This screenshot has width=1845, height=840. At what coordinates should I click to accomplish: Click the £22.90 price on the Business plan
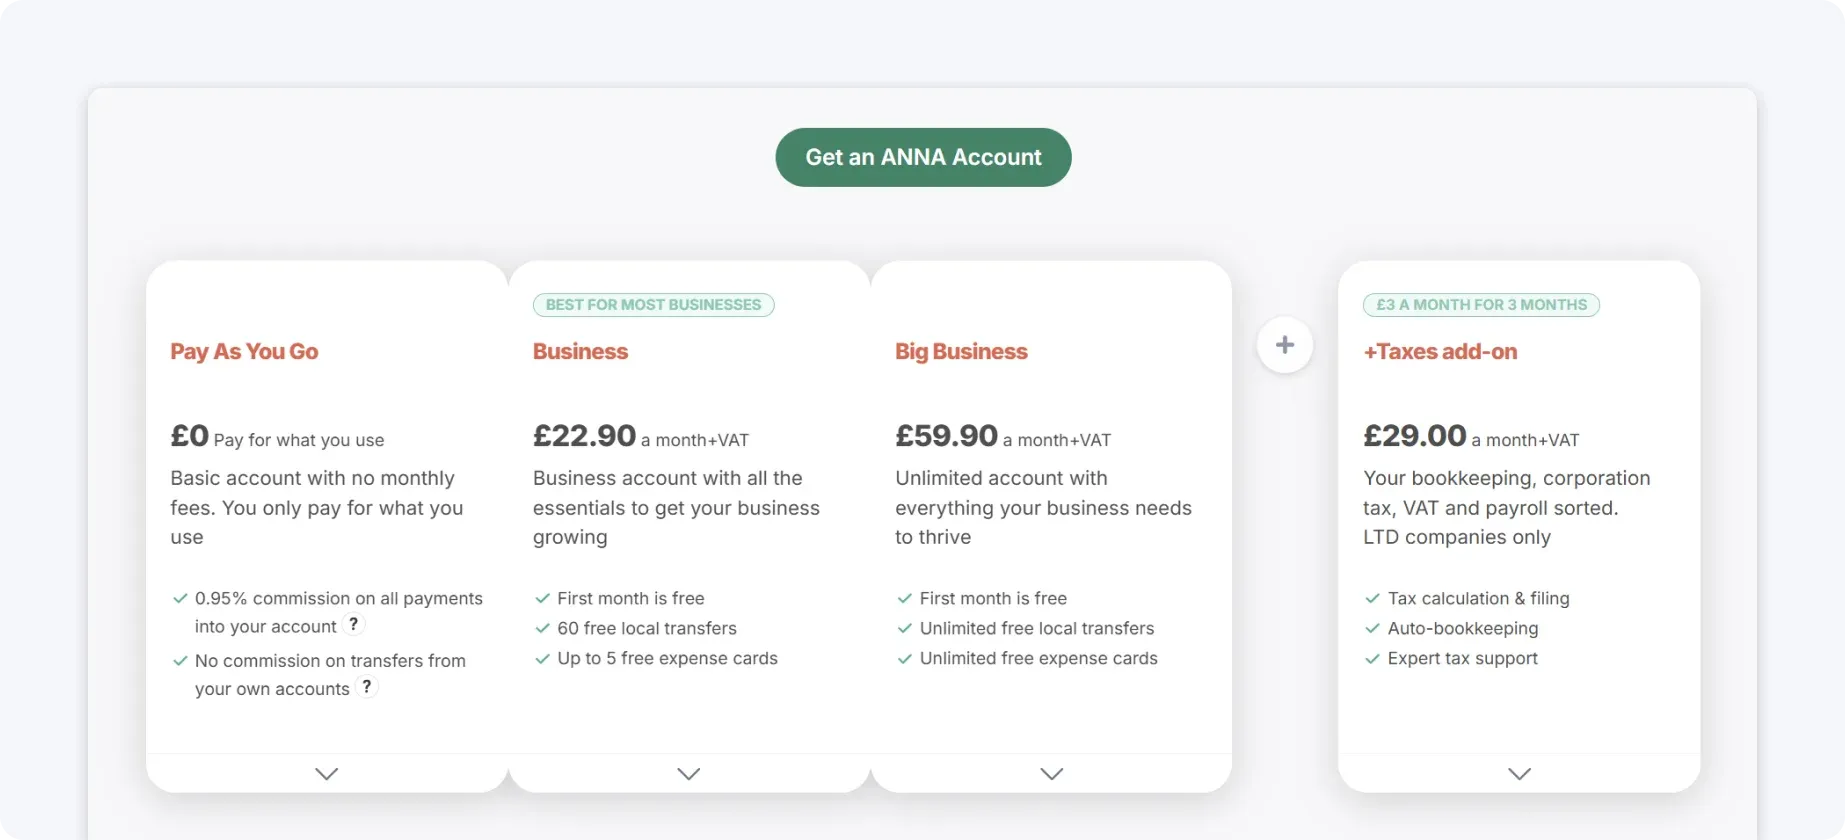583,435
